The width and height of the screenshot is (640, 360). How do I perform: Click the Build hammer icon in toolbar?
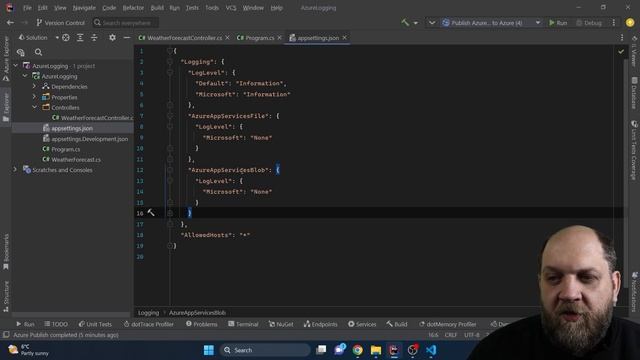coord(405,23)
